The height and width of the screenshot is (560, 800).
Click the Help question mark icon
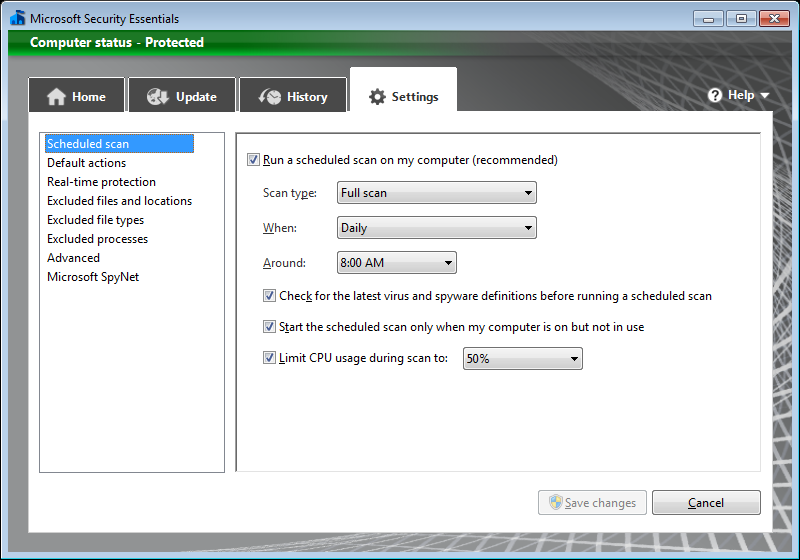[715, 95]
